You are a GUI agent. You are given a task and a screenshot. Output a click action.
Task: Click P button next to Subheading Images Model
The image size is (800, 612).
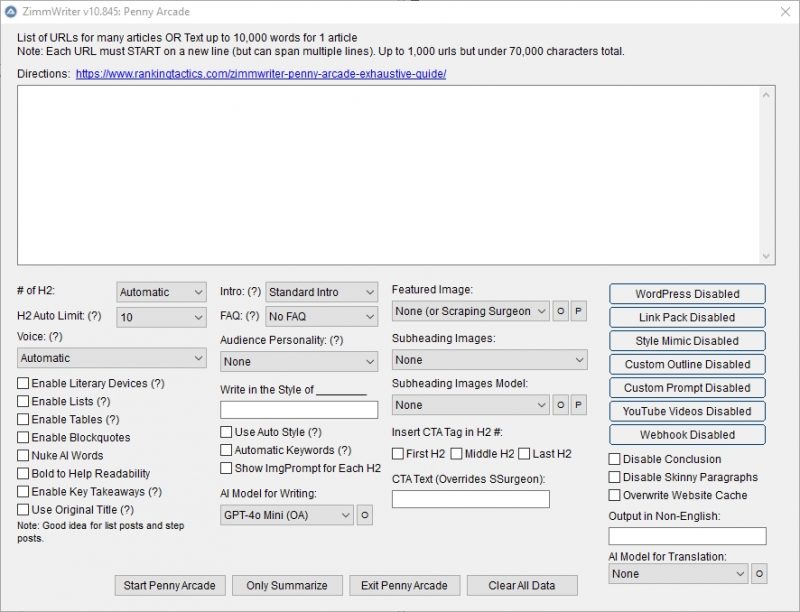pyautogui.click(x=578, y=406)
